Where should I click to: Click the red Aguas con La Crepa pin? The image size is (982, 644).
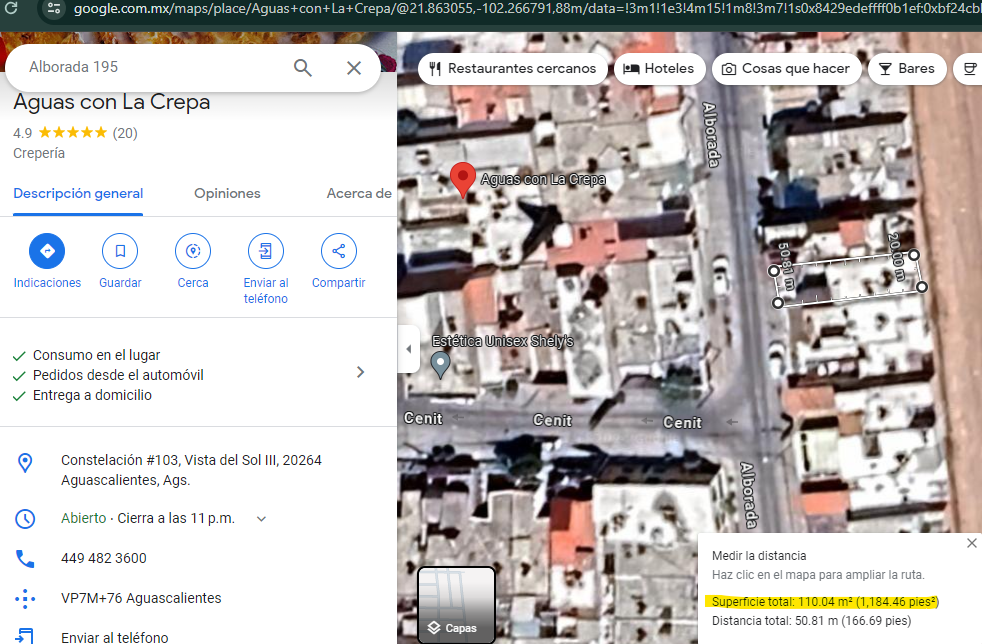(461, 179)
